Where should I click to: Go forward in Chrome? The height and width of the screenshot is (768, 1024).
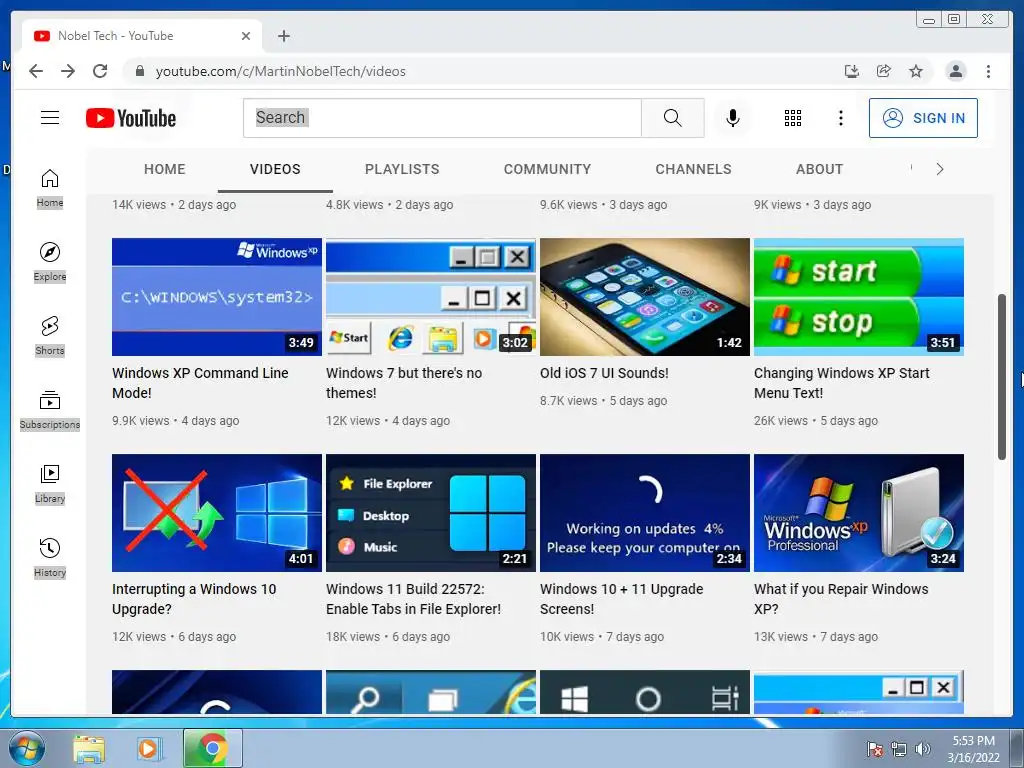click(68, 71)
